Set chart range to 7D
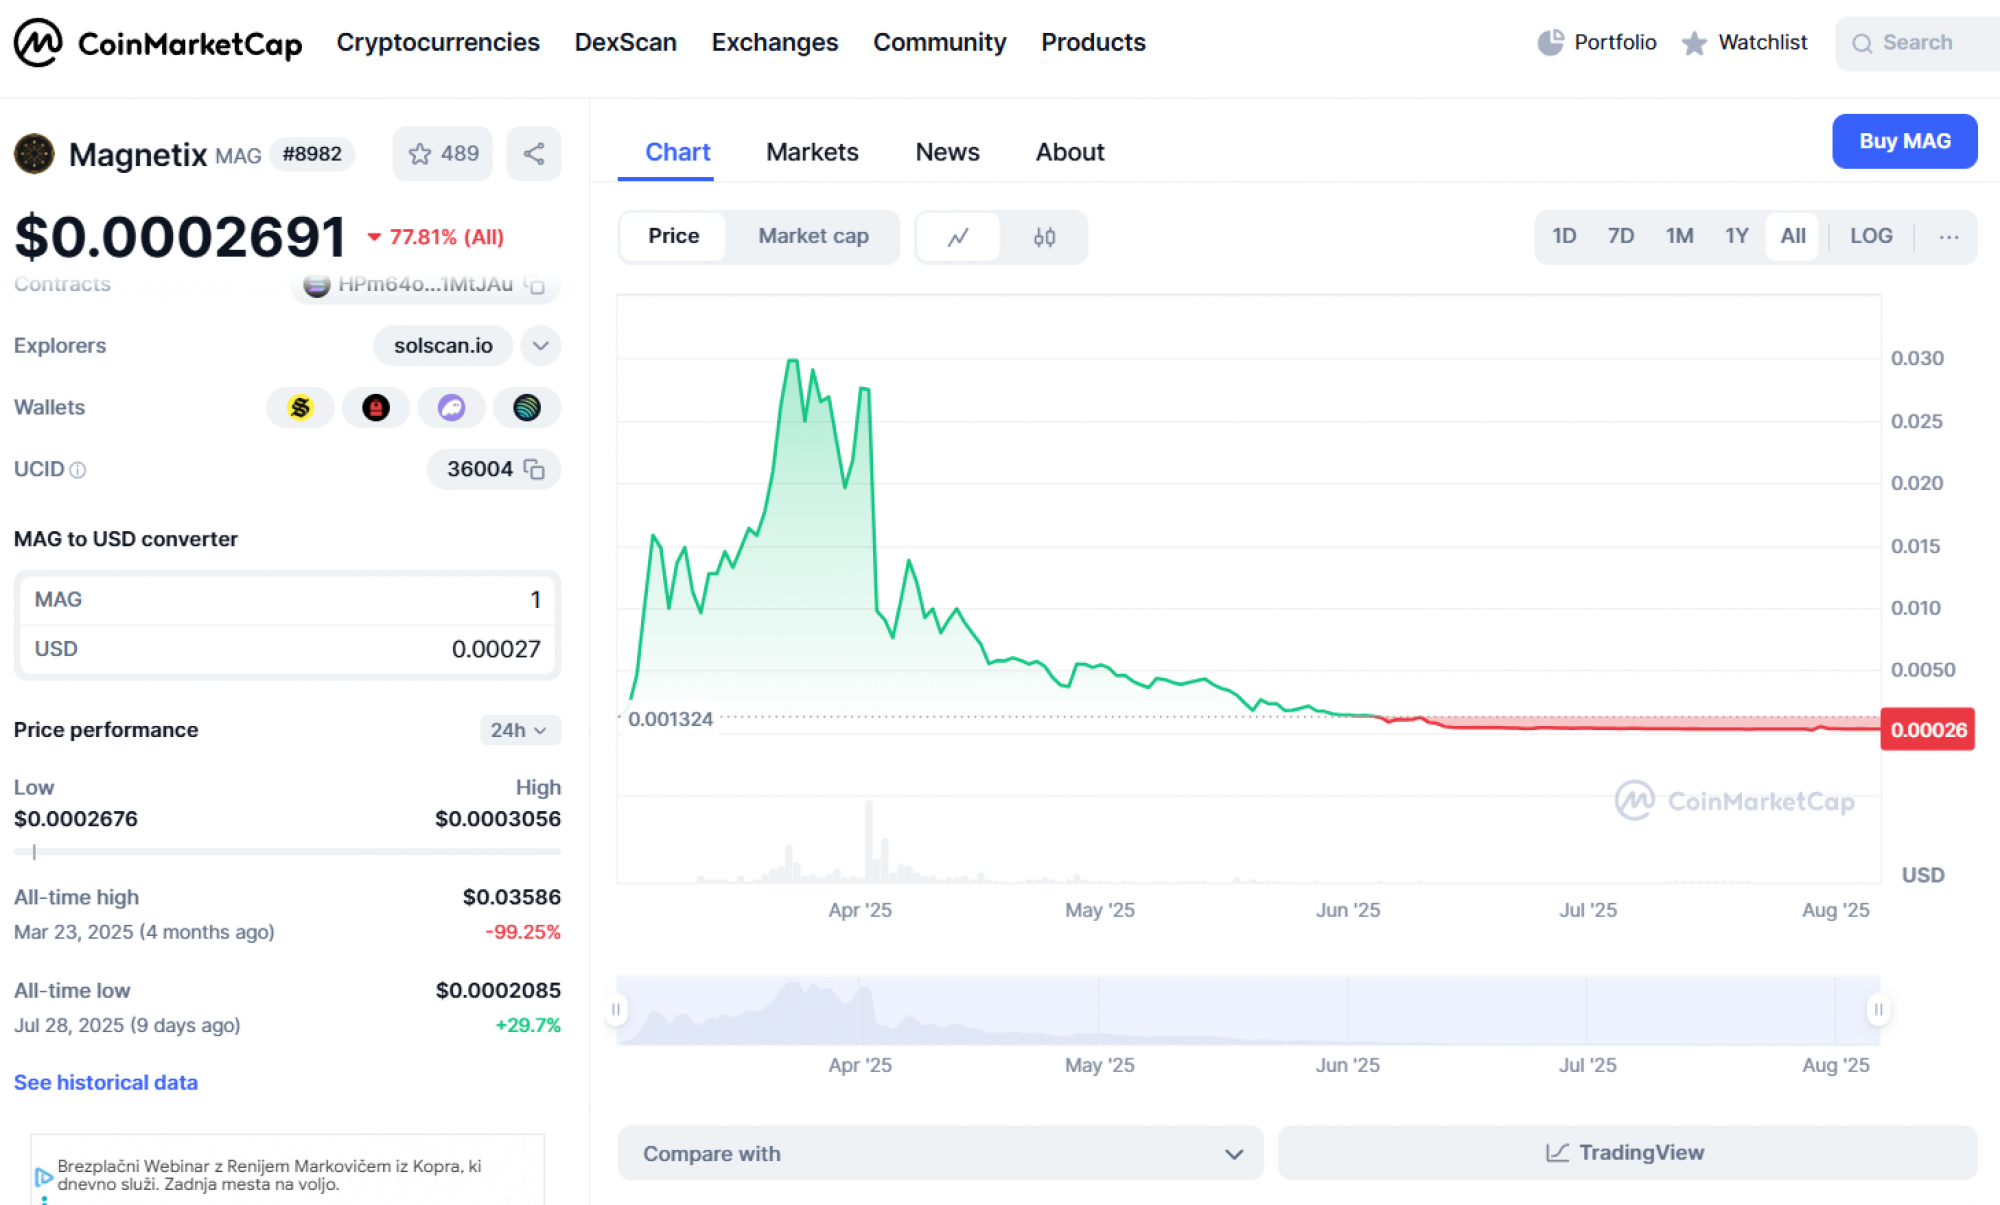The height and width of the screenshot is (1205, 2000). [x=1621, y=236]
